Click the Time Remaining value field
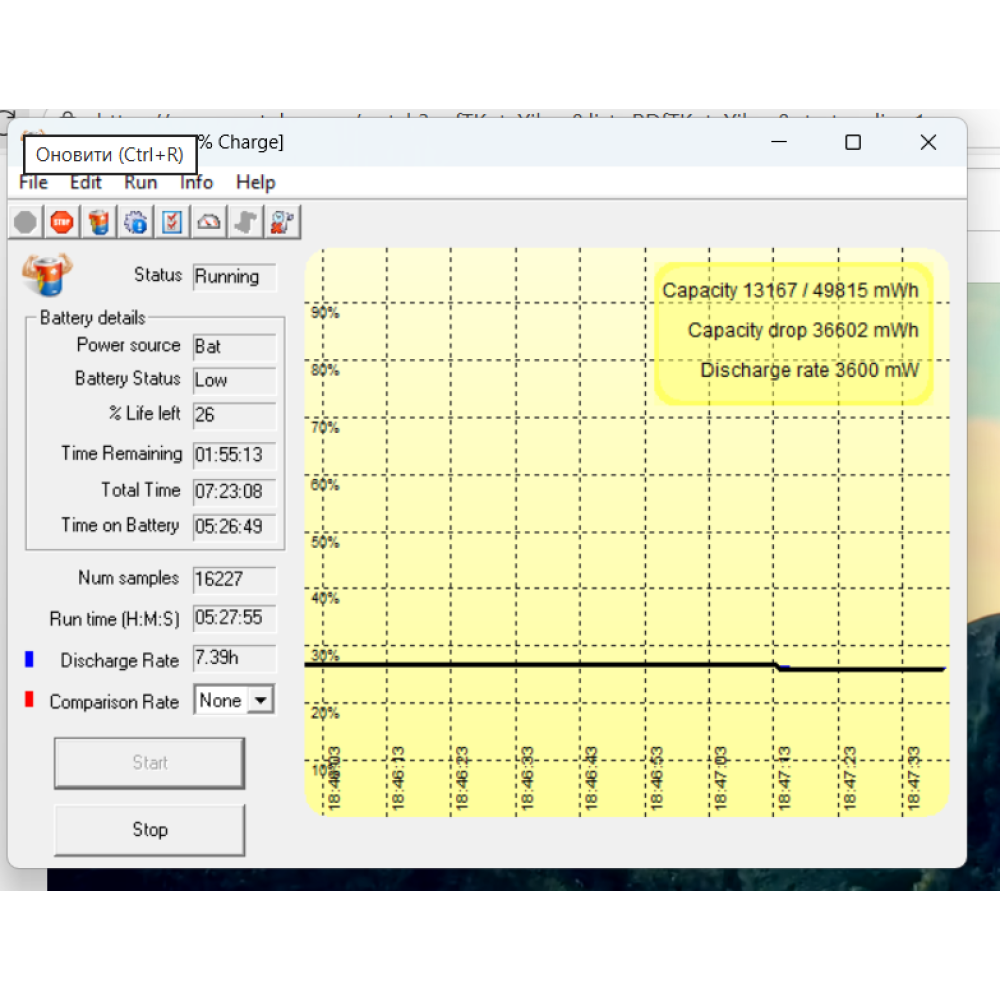Screen dimensions: 1000x1000 coord(234,455)
